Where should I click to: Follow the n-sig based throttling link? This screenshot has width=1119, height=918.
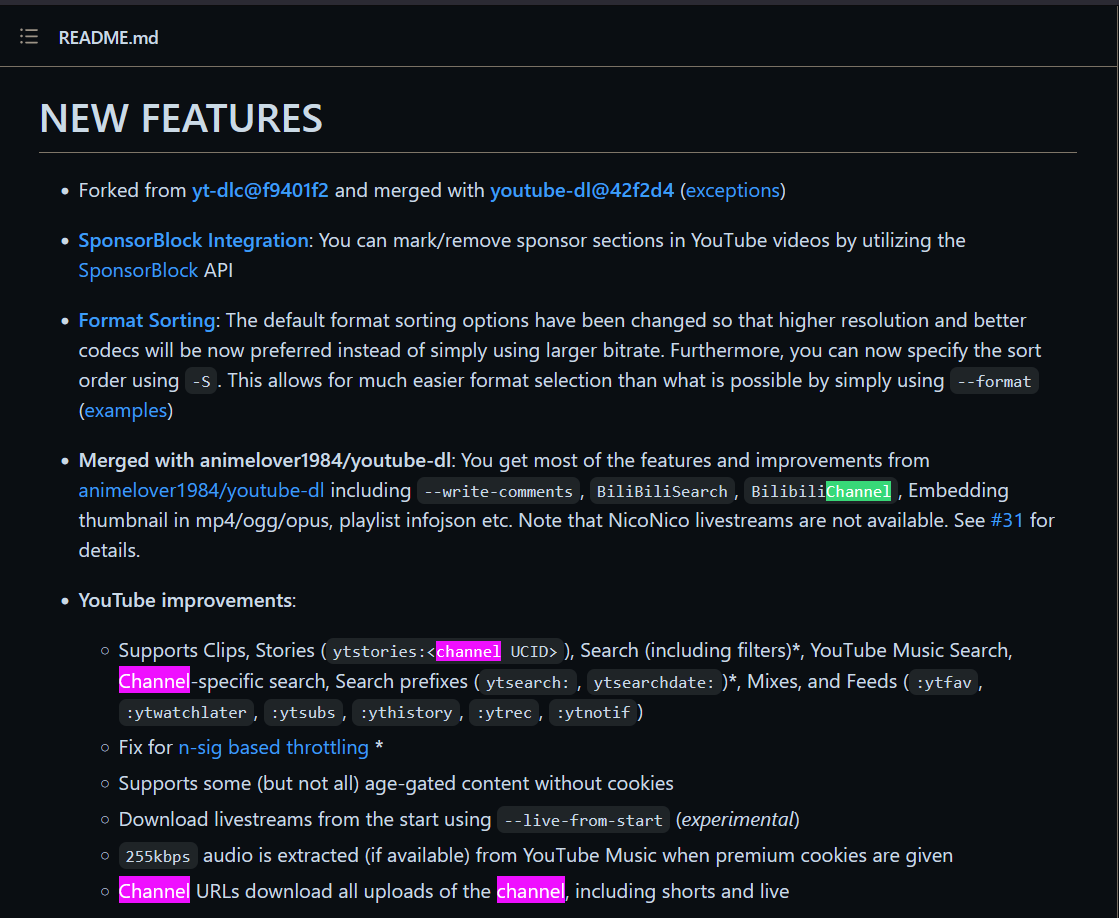[x=273, y=747]
